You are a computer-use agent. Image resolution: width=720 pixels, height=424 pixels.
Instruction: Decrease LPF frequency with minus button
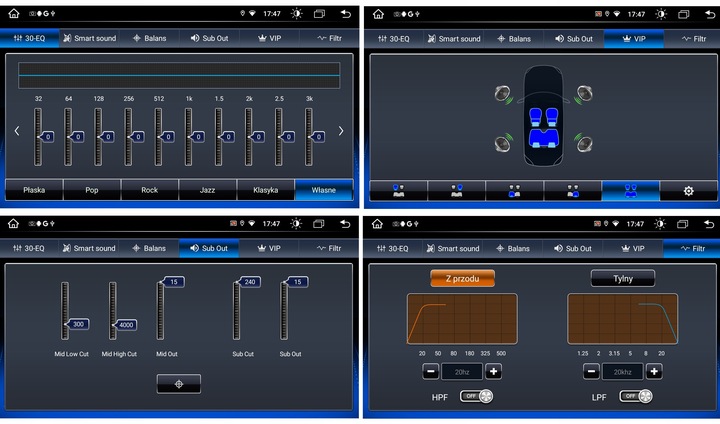[591, 371]
